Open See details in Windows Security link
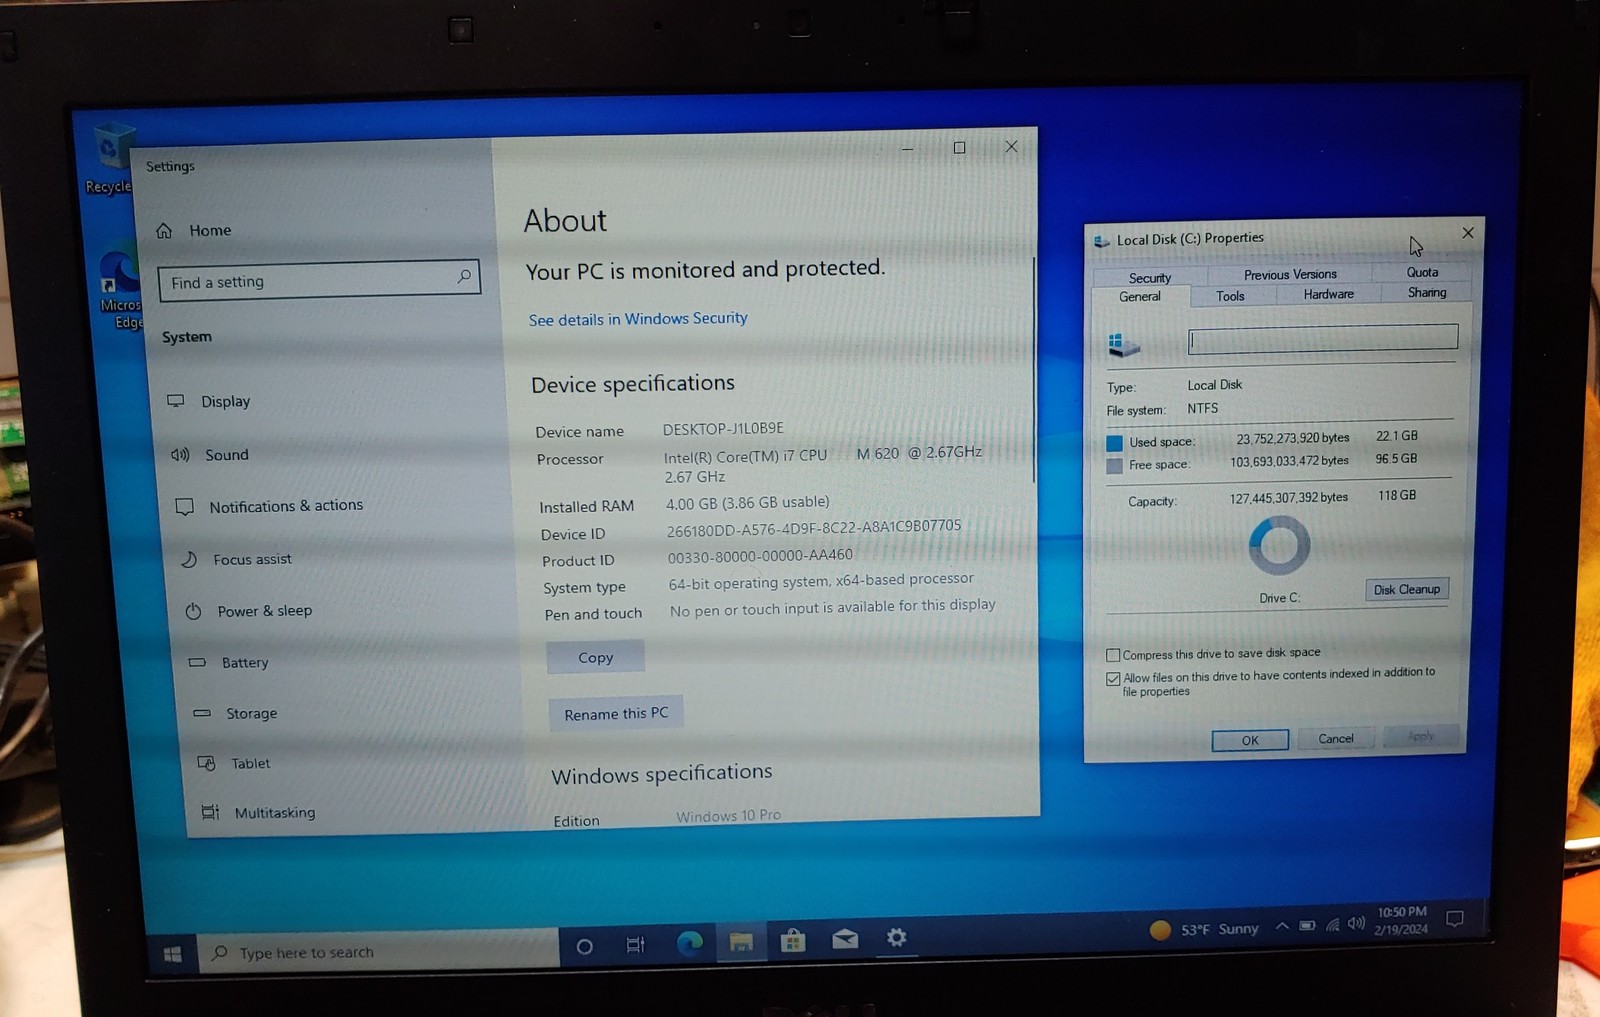Image resolution: width=1600 pixels, height=1017 pixels. pos(638,319)
